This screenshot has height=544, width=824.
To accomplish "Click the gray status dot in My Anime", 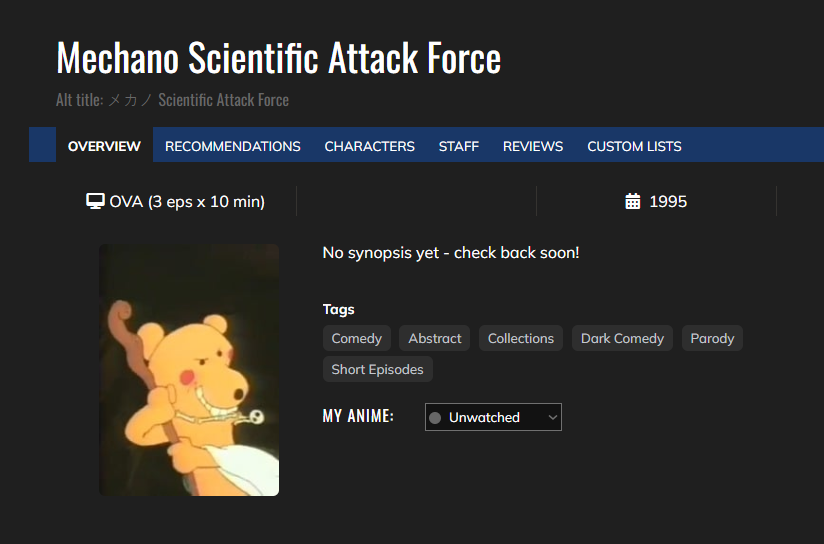I will coord(435,418).
